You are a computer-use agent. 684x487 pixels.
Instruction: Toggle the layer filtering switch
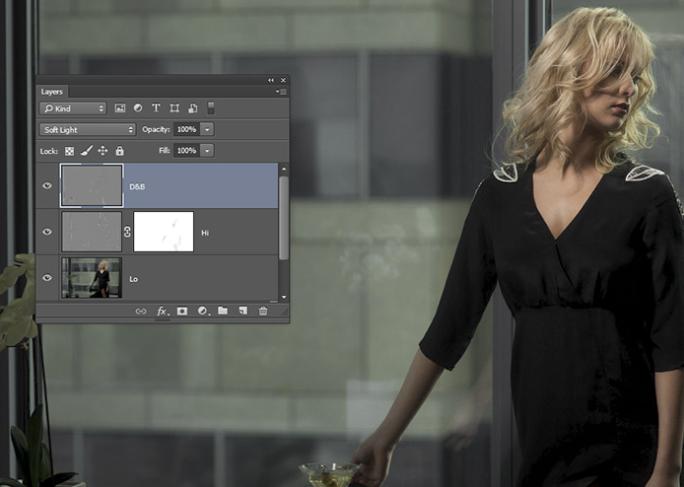[211, 108]
